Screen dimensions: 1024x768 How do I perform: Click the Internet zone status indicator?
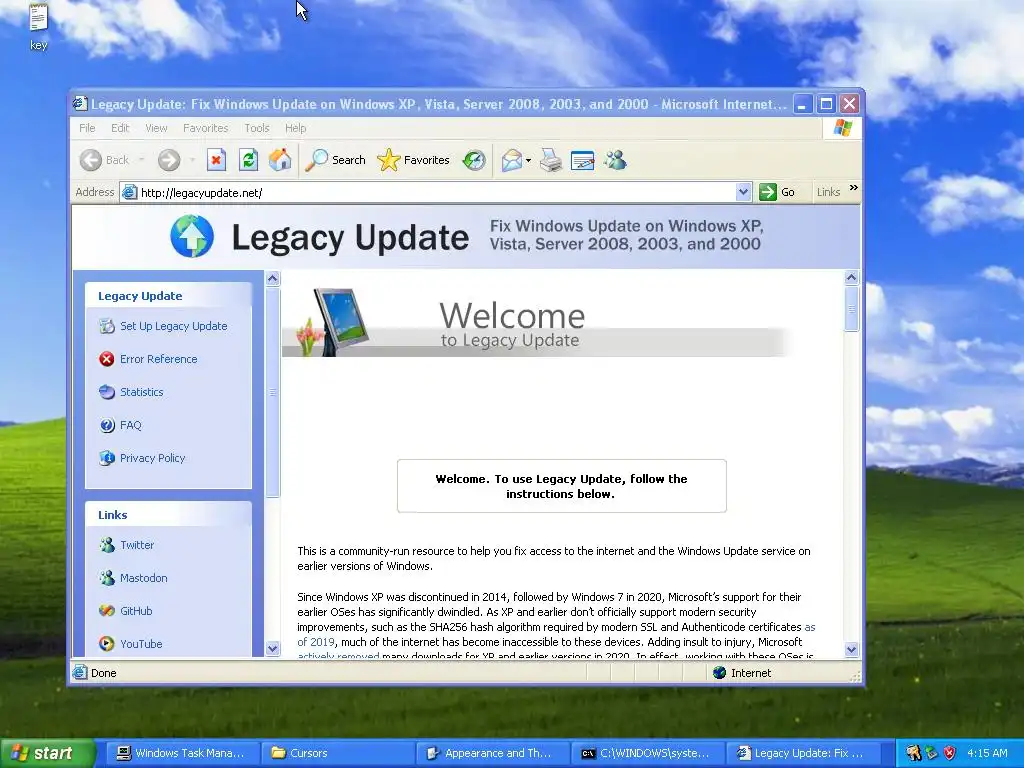742,673
